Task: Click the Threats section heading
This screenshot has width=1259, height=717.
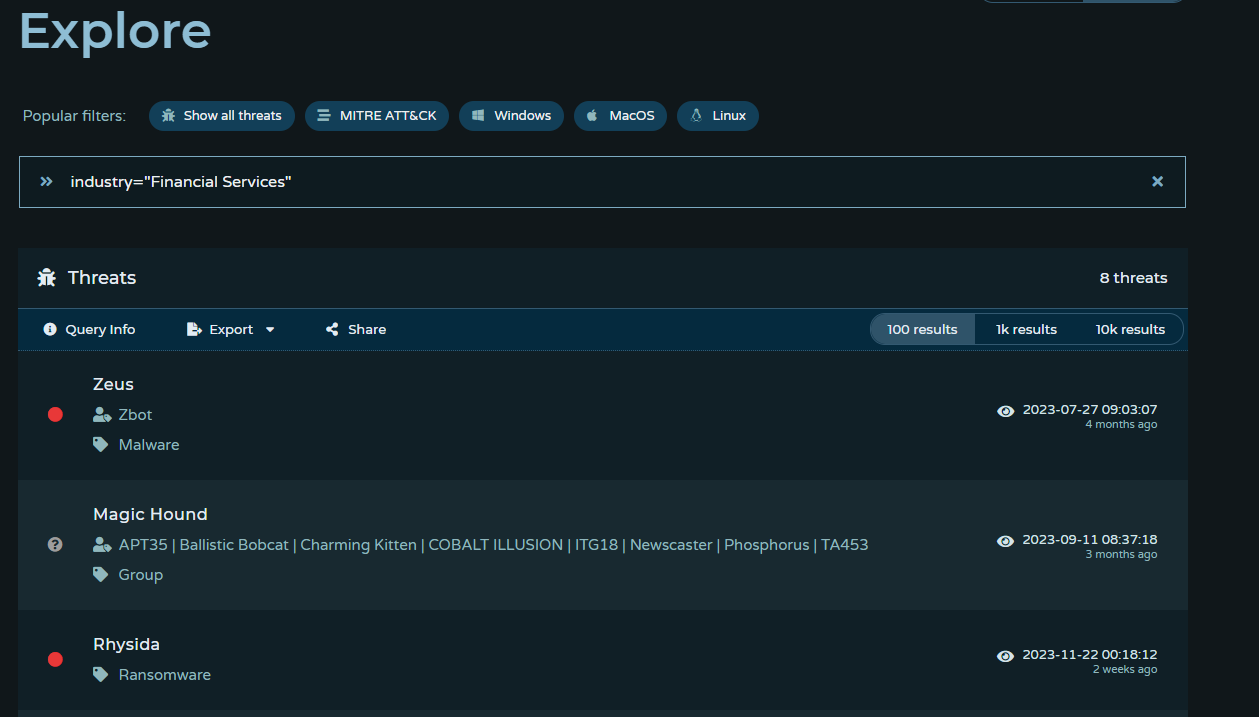Action: (x=102, y=278)
